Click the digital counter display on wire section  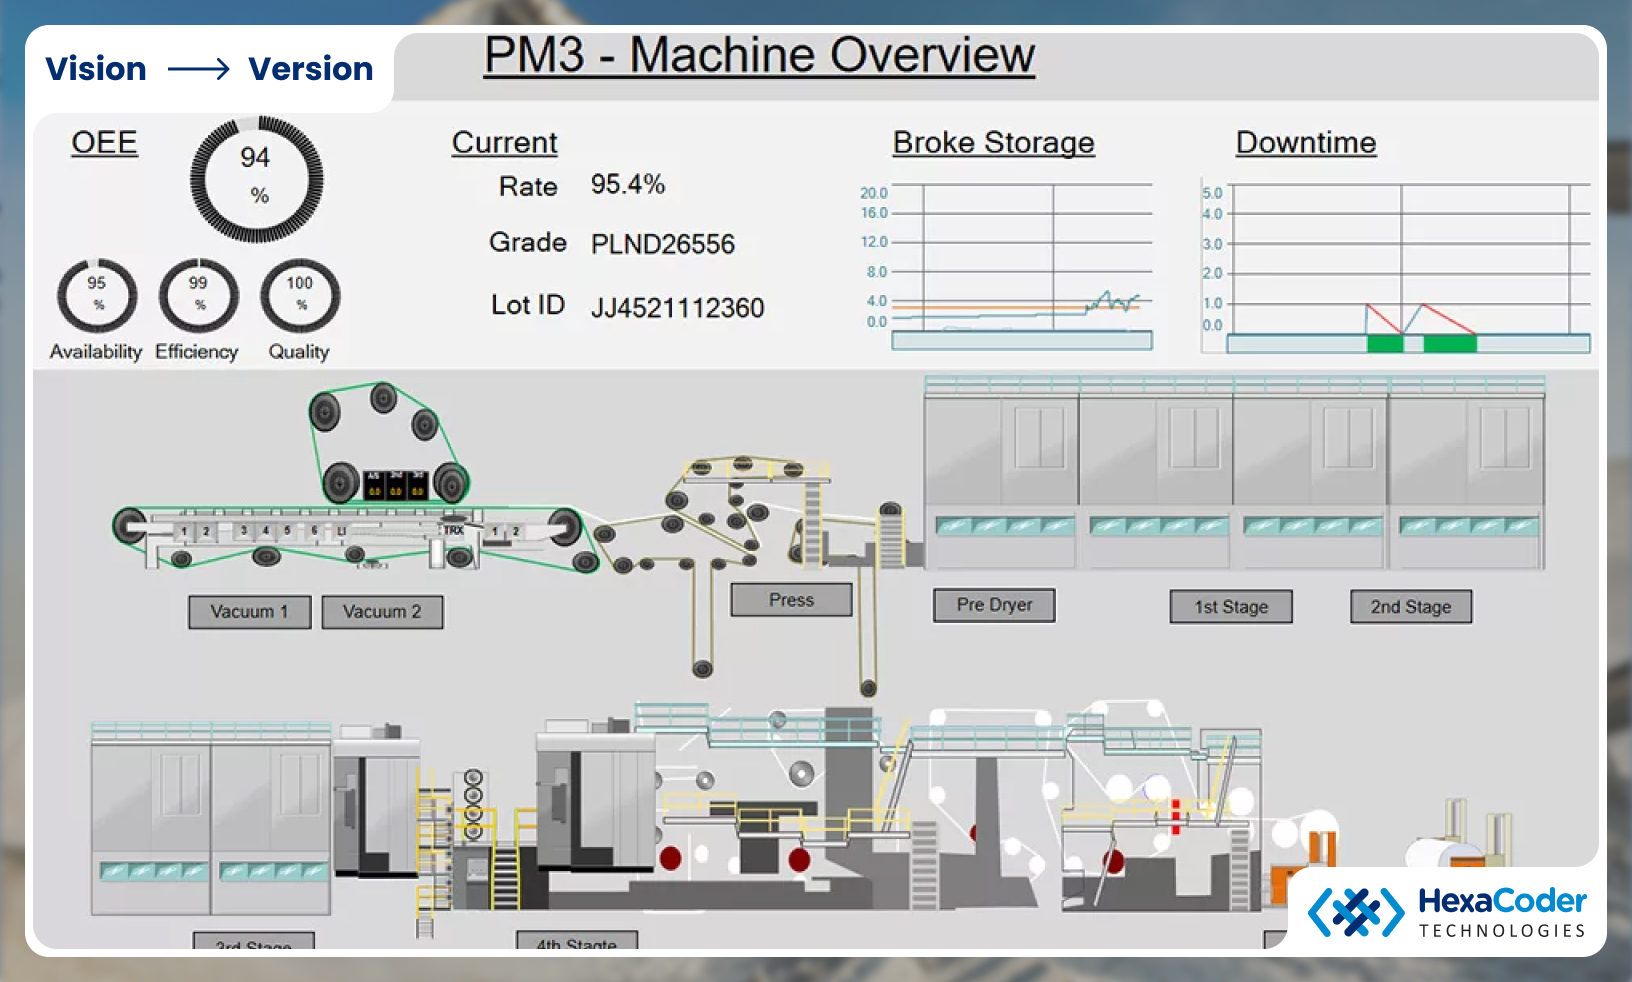click(395, 485)
